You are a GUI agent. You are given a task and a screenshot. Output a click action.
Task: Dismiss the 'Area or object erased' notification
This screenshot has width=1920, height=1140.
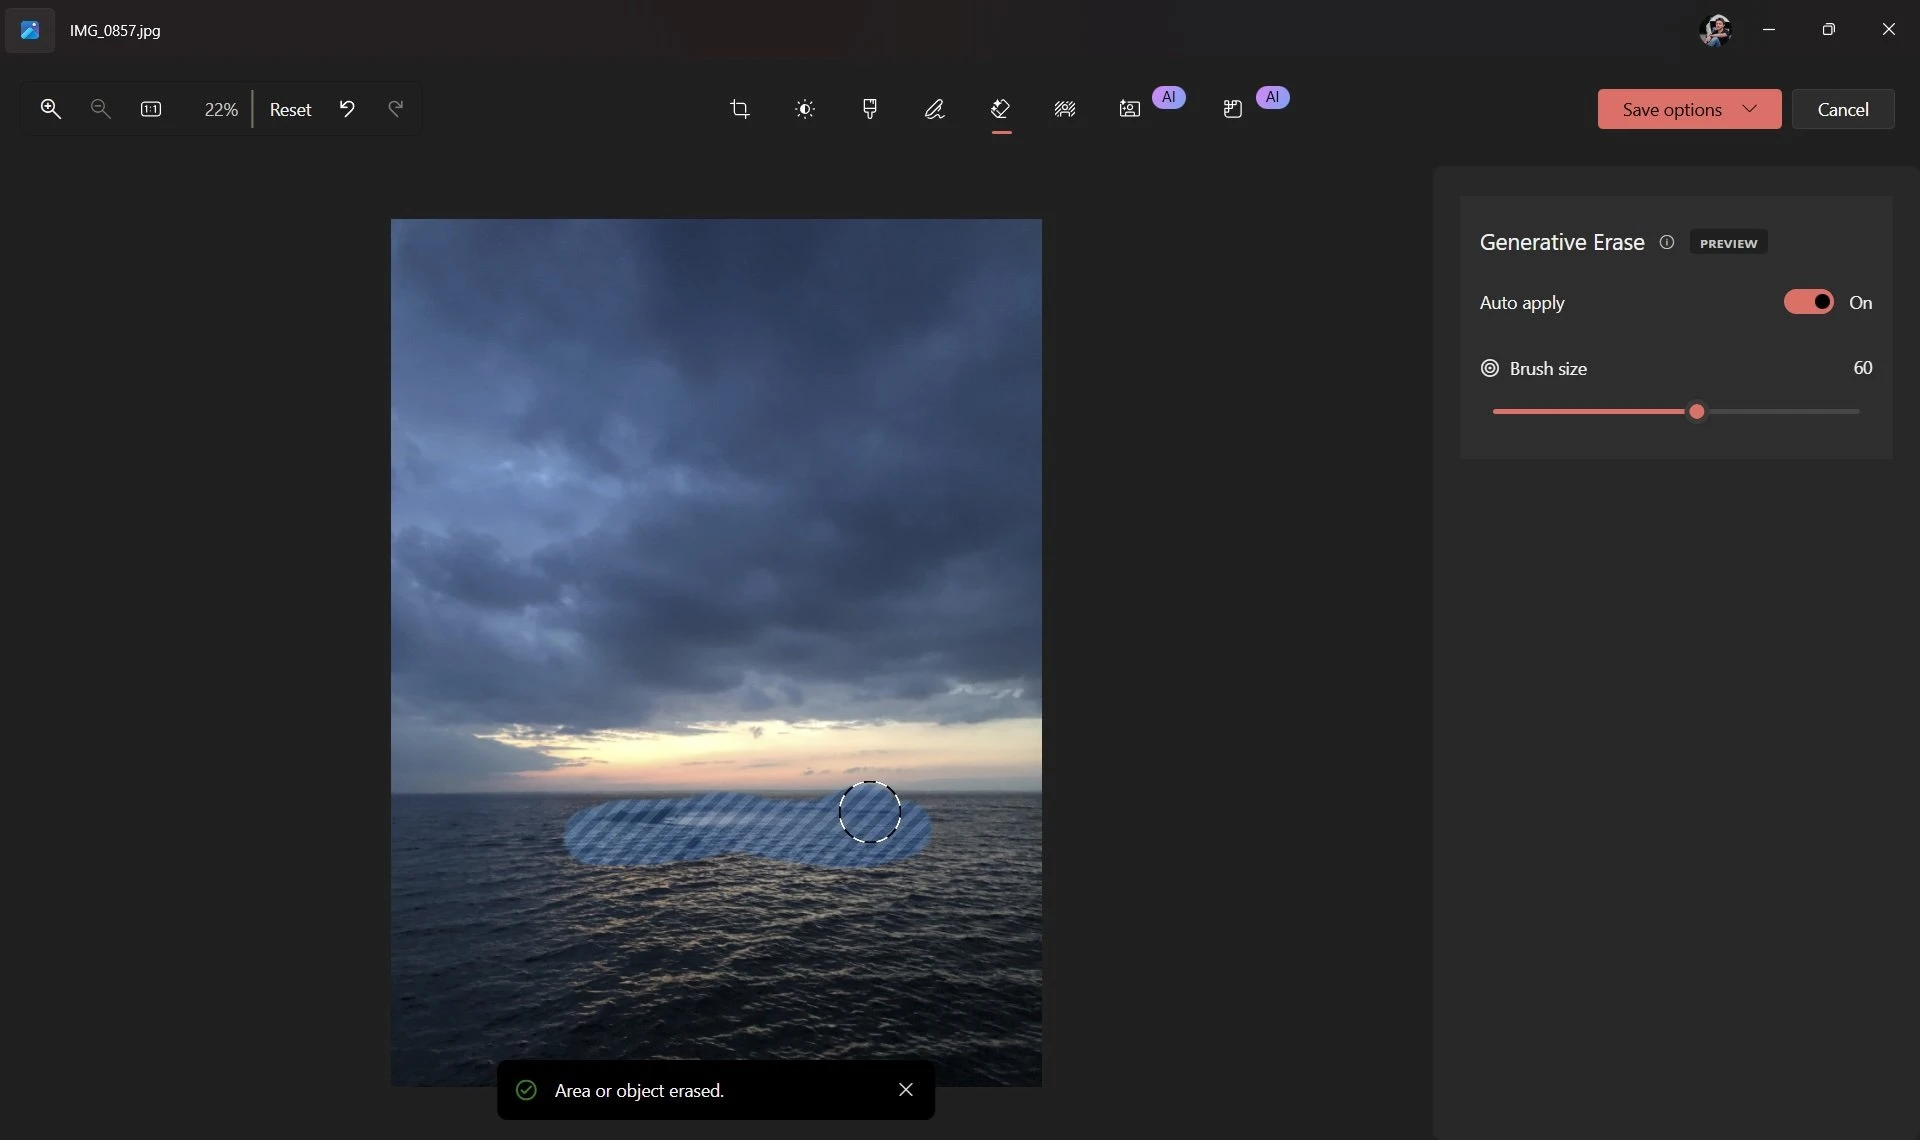point(906,1090)
